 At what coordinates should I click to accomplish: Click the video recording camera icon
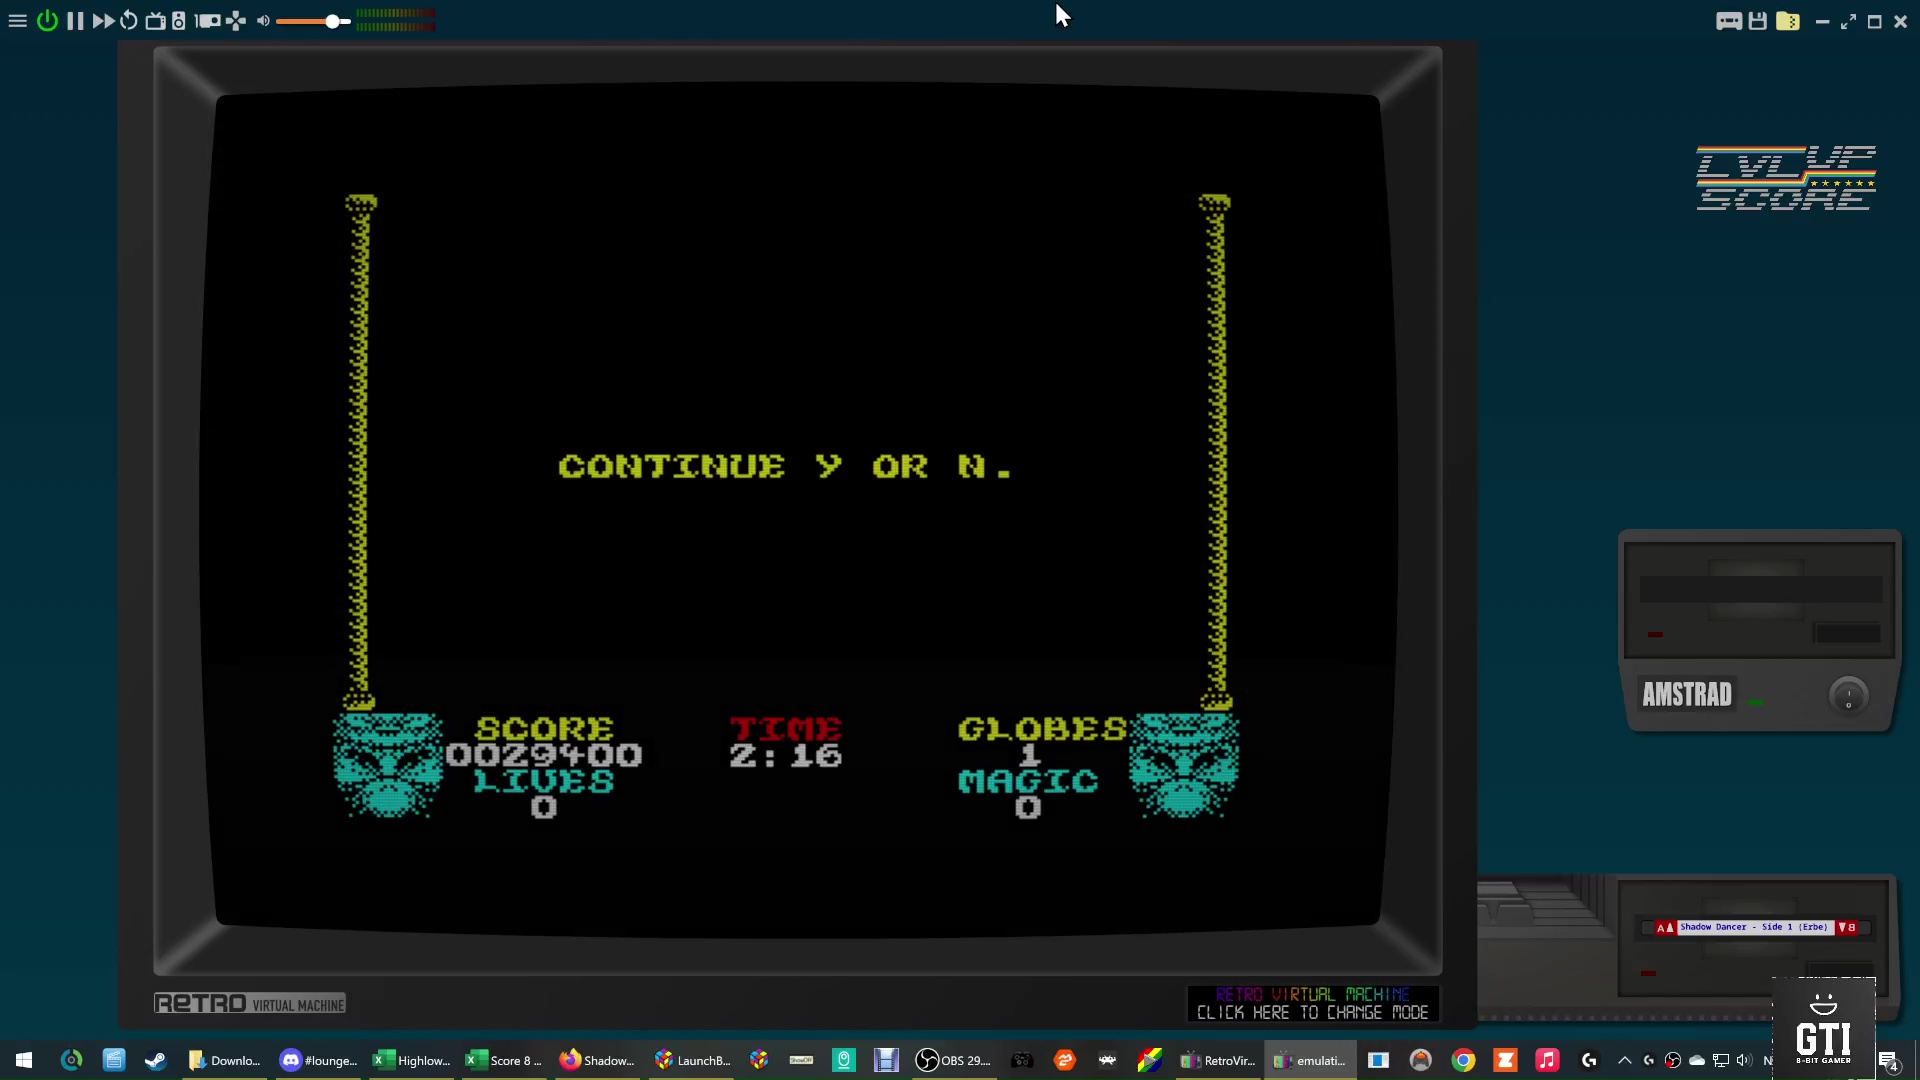coord(208,21)
